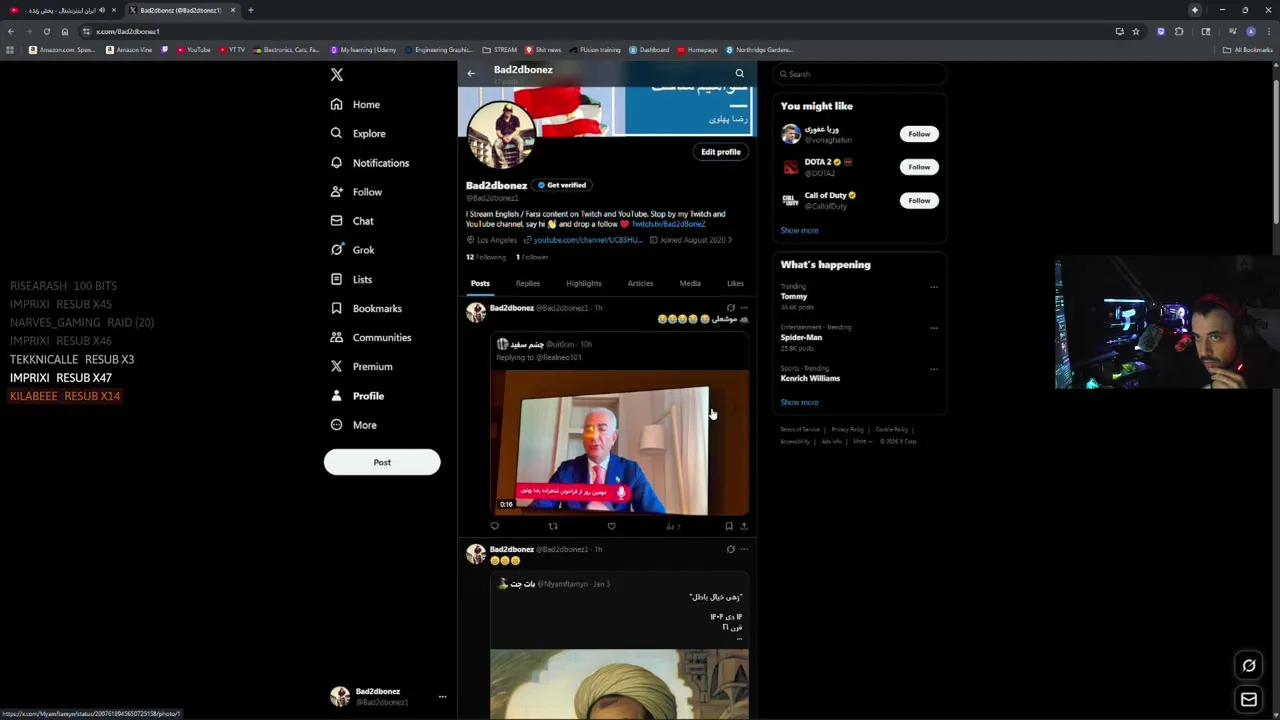Click the X search input field
Image resolution: width=1280 pixels, height=720 pixels.
pos(861,74)
